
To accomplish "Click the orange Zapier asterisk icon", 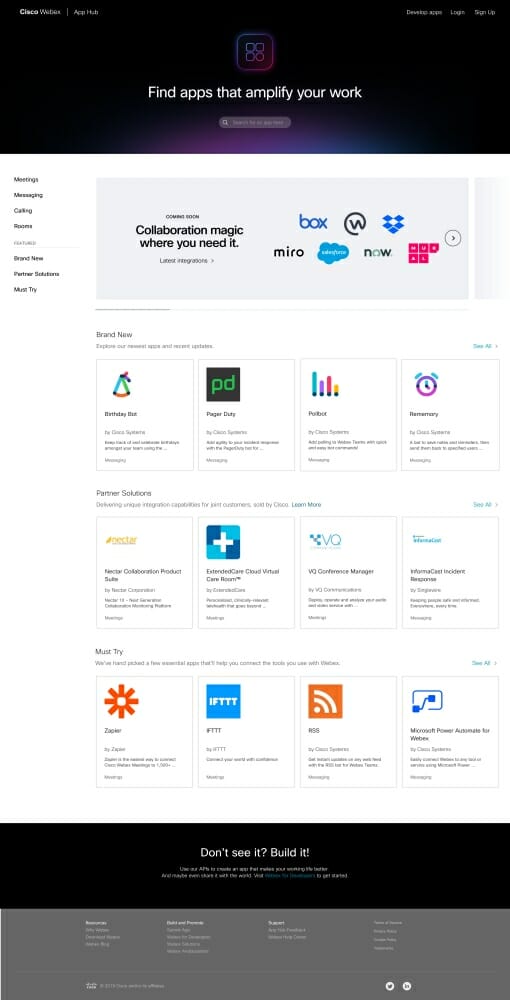I will tap(121, 701).
